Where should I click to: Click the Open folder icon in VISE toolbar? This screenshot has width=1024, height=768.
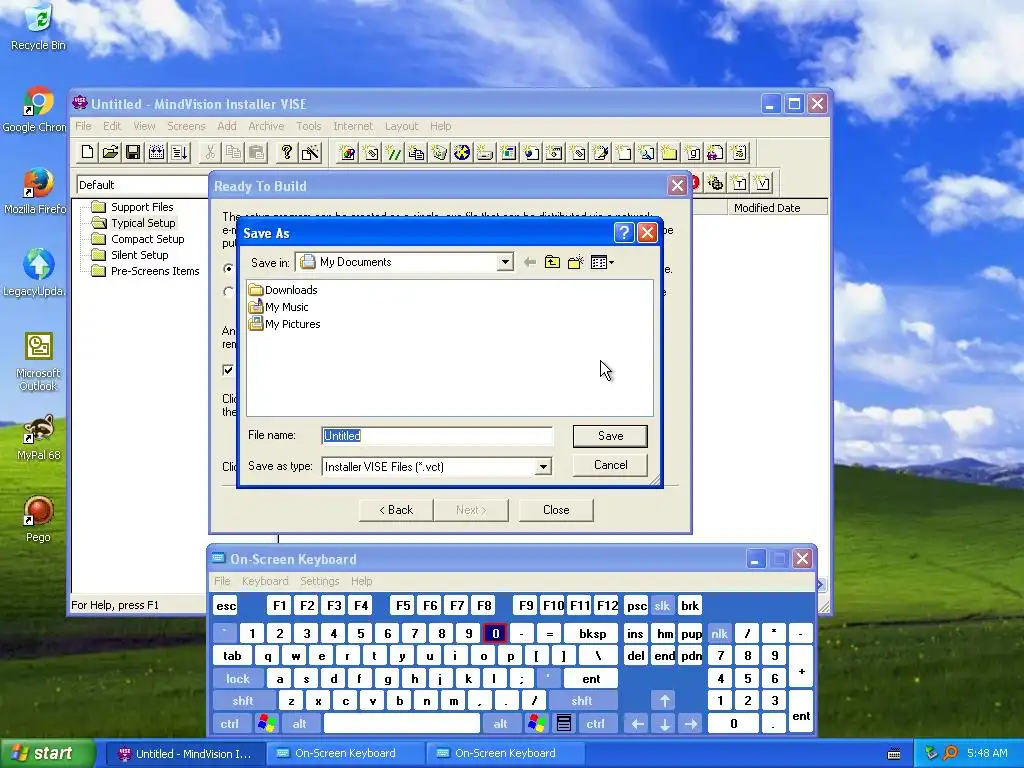110,152
